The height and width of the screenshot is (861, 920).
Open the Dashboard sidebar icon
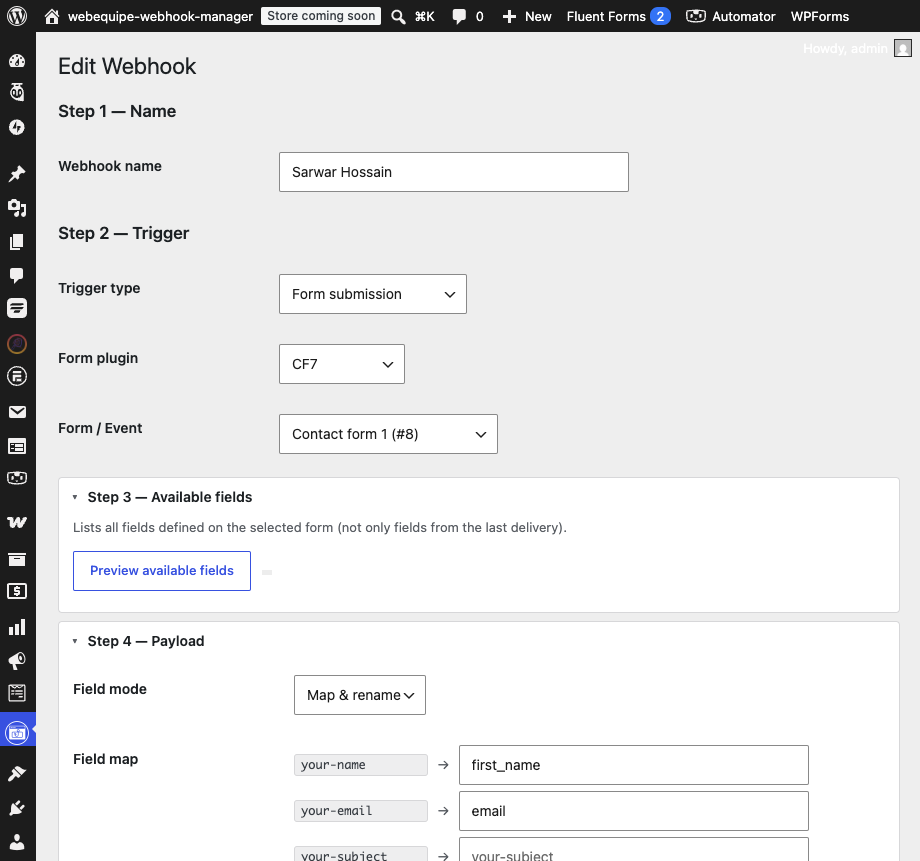(x=17, y=60)
